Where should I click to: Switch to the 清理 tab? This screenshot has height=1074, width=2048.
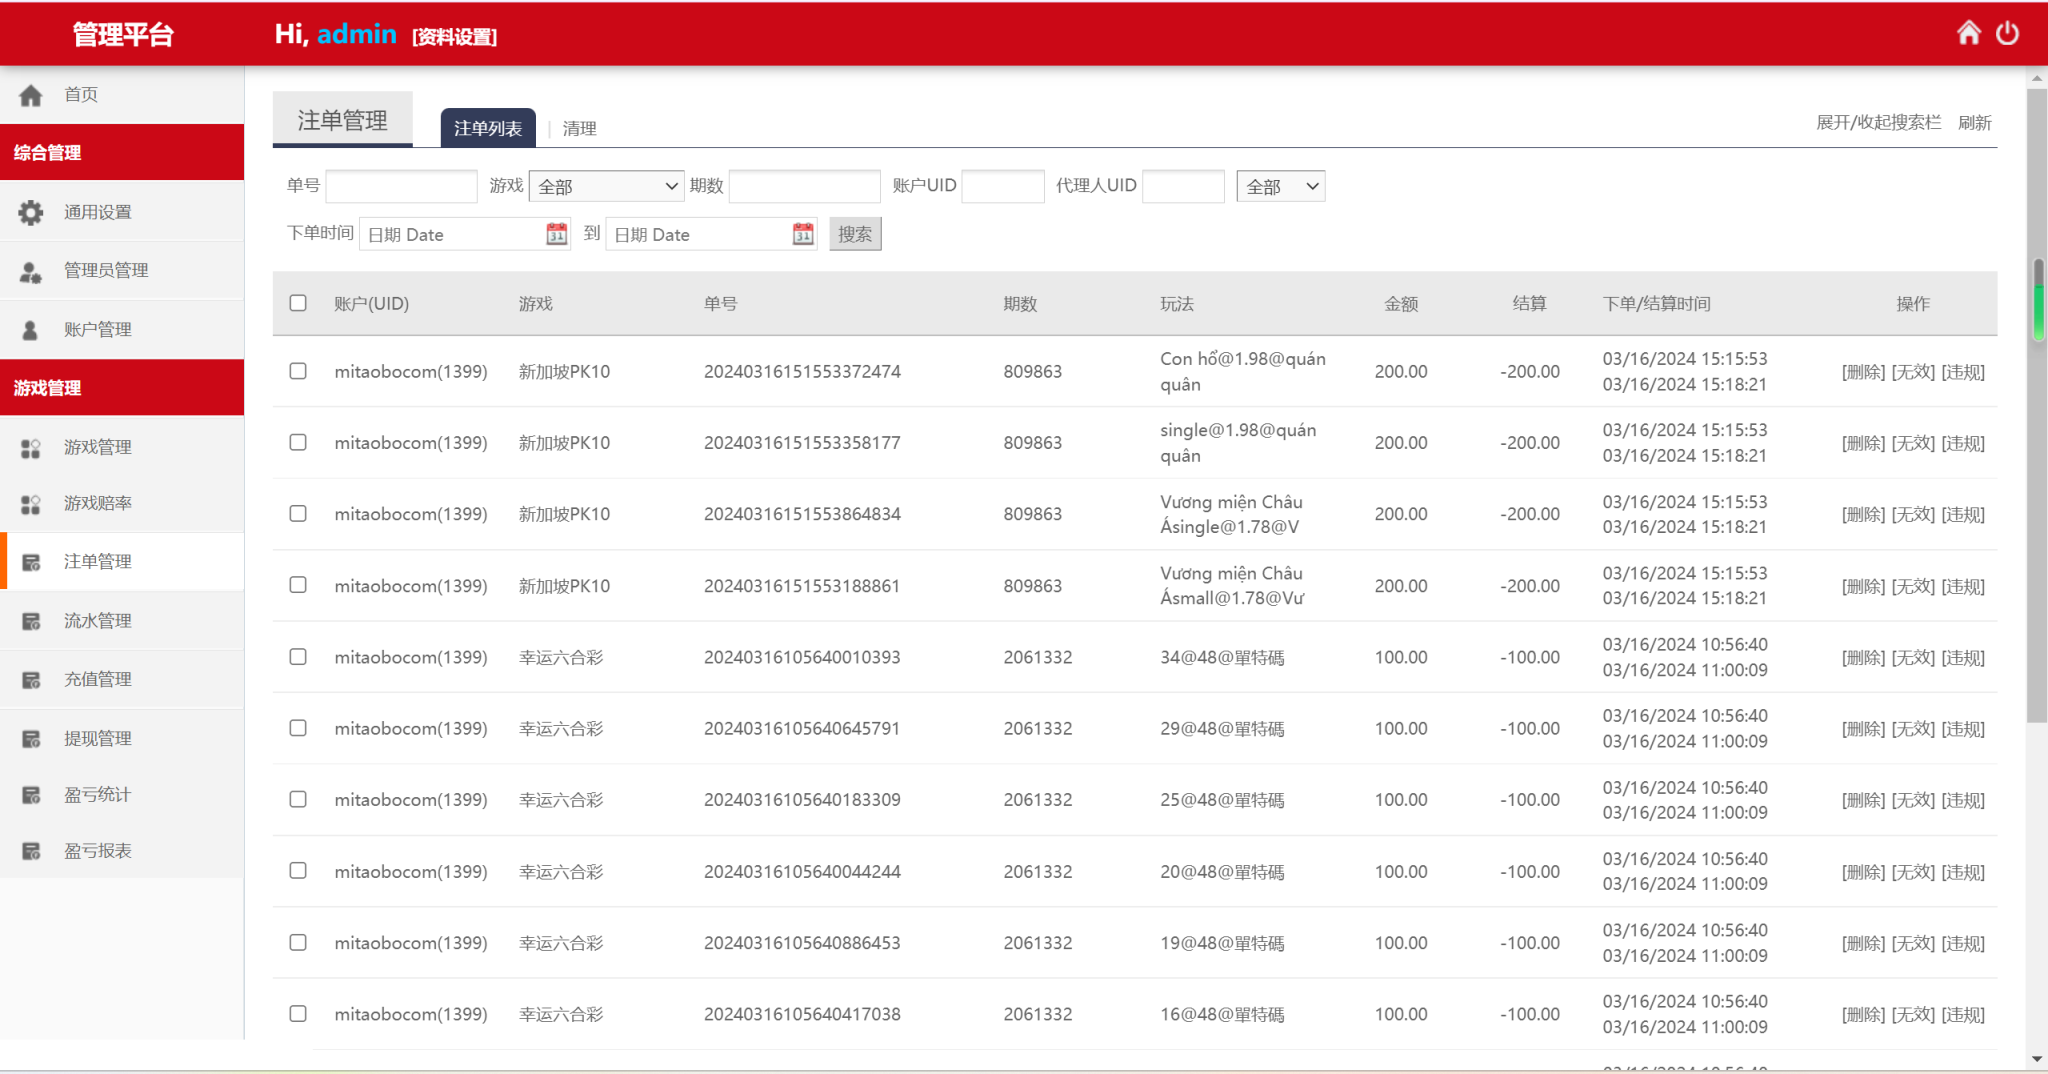(579, 128)
